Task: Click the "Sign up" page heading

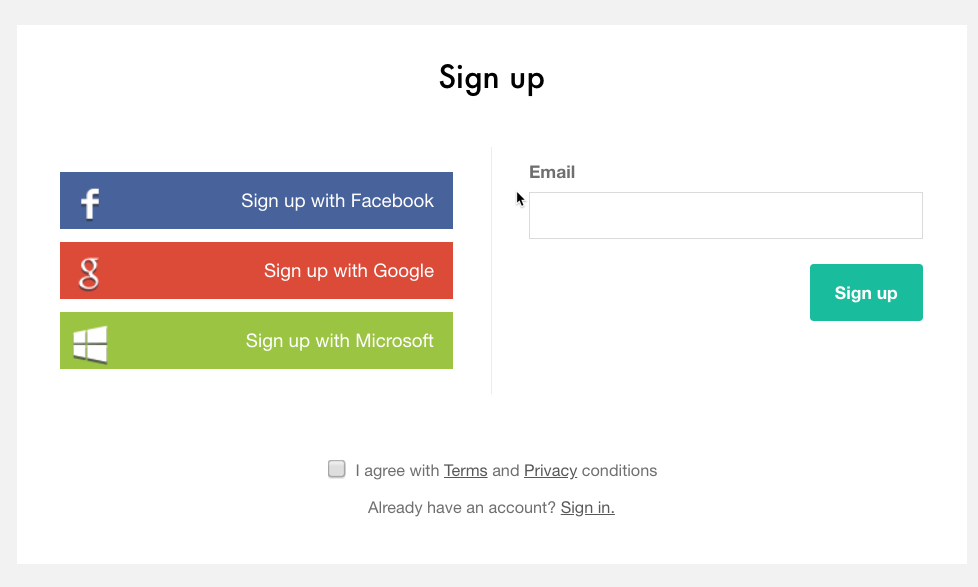Action: pyautogui.click(x=491, y=78)
